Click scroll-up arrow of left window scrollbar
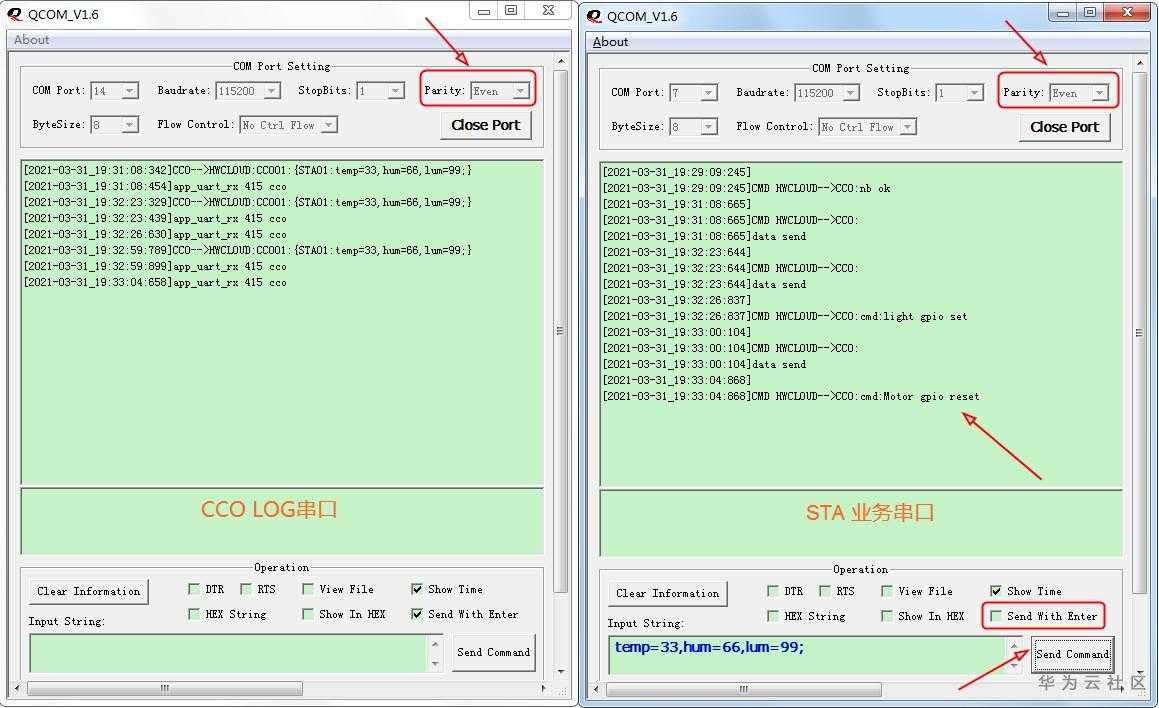 [560, 61]
